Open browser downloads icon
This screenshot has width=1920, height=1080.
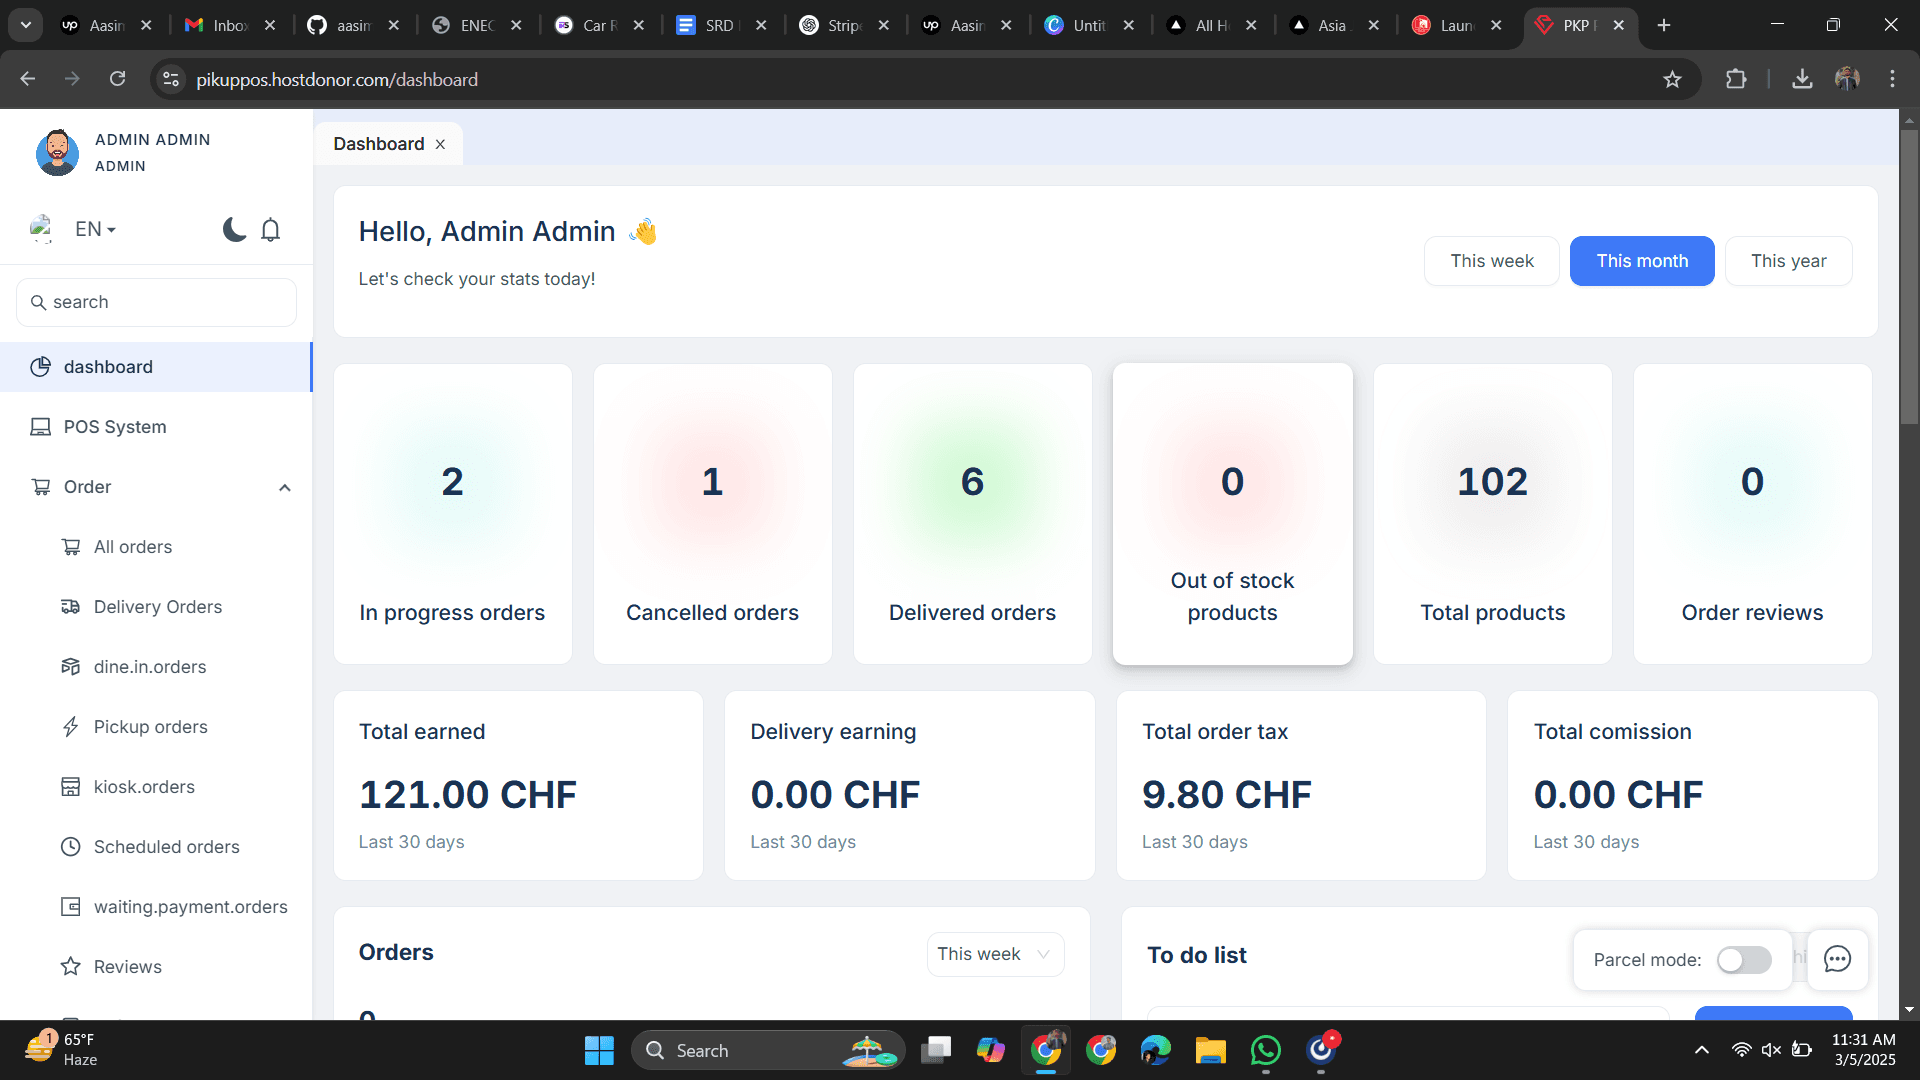click(1802, 79)
